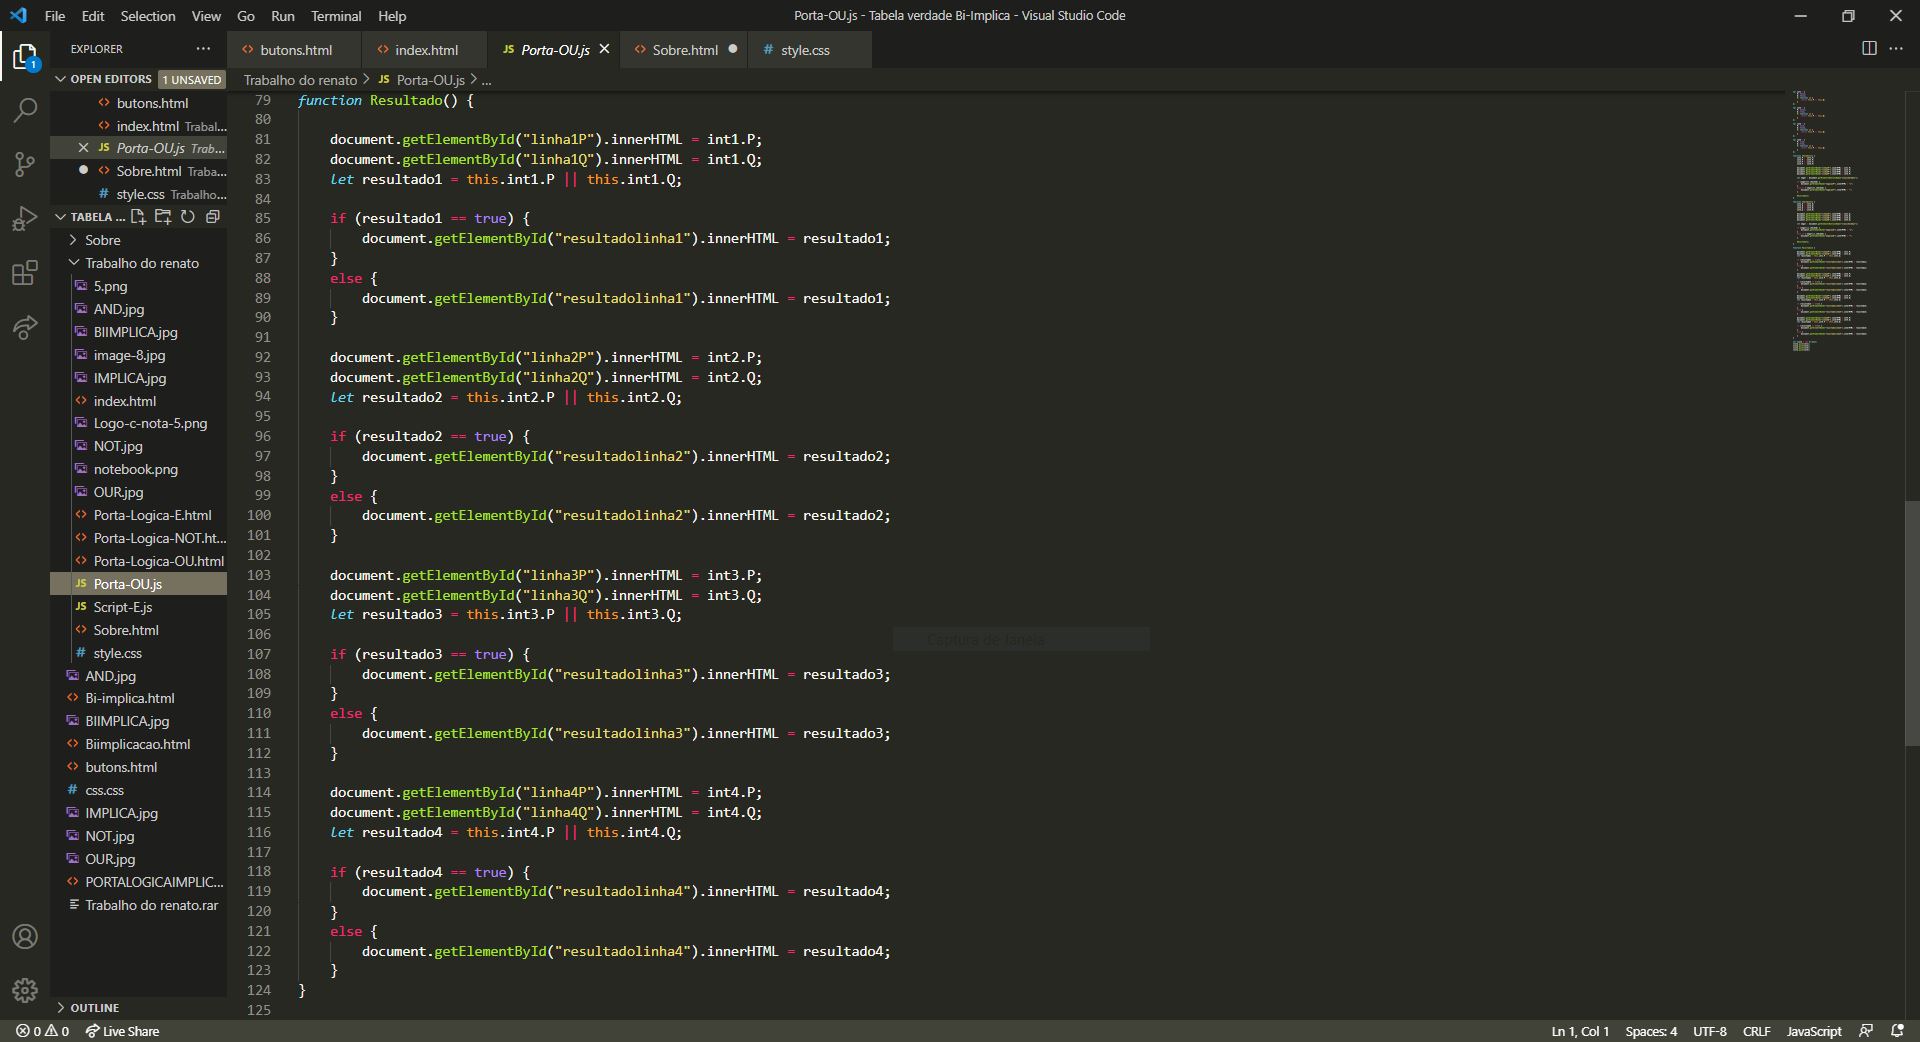Viewport: 1920px width, 1042px height.
Task: Refresh the explorer file tree
Action: 187,217
